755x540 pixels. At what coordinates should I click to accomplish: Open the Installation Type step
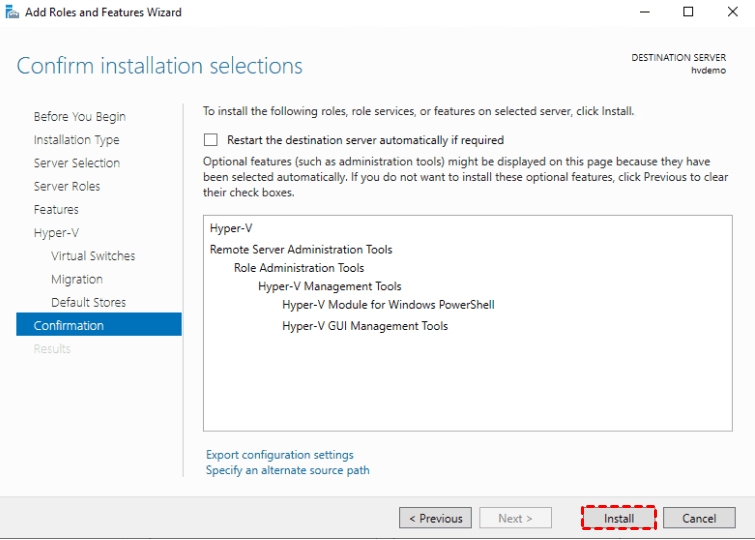(76, 140)
